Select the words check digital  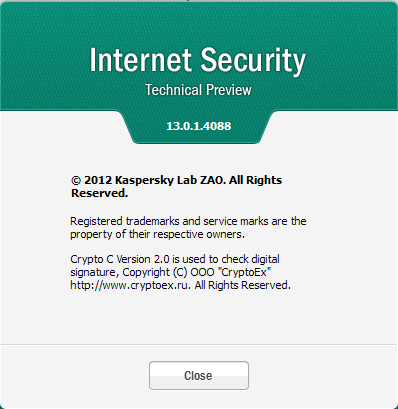coord(250,259)
